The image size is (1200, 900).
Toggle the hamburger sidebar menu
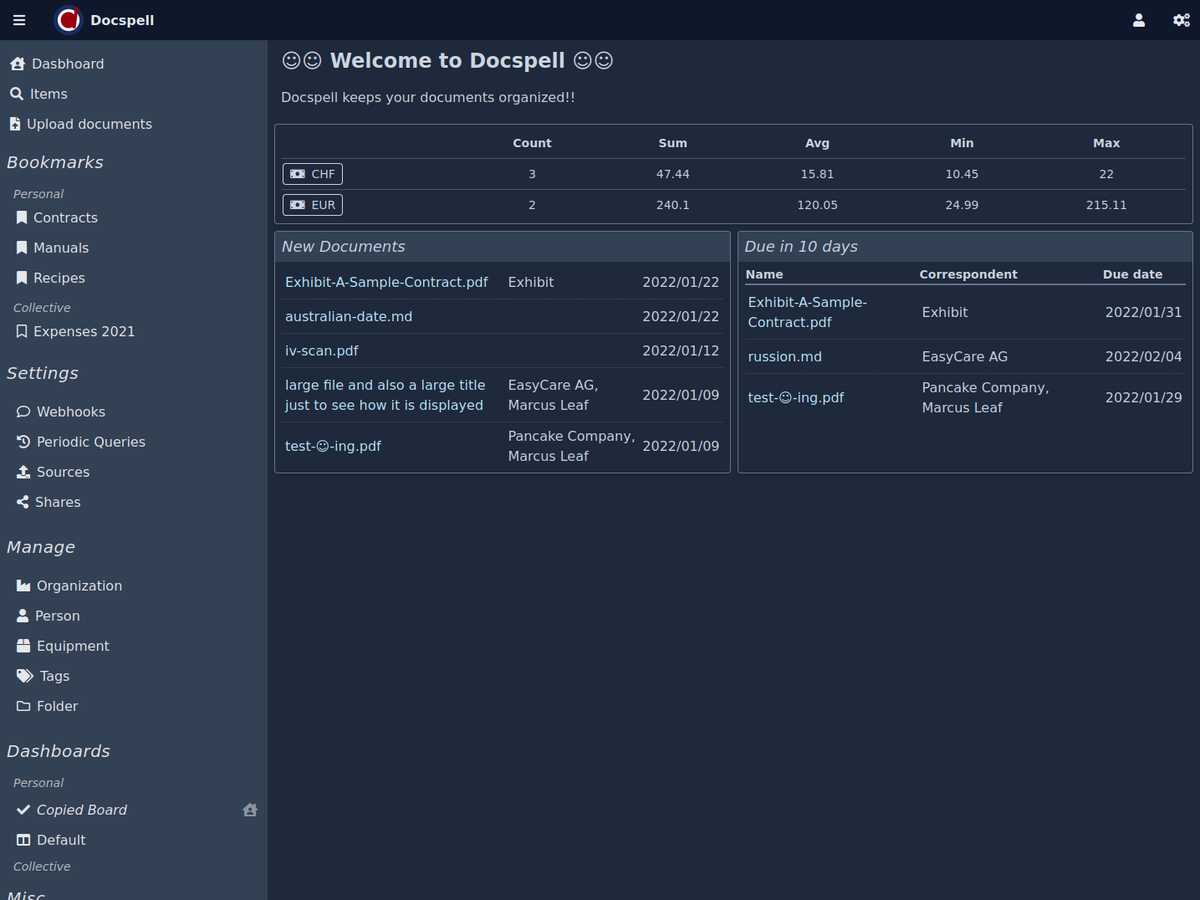click(x=19, y=20)
